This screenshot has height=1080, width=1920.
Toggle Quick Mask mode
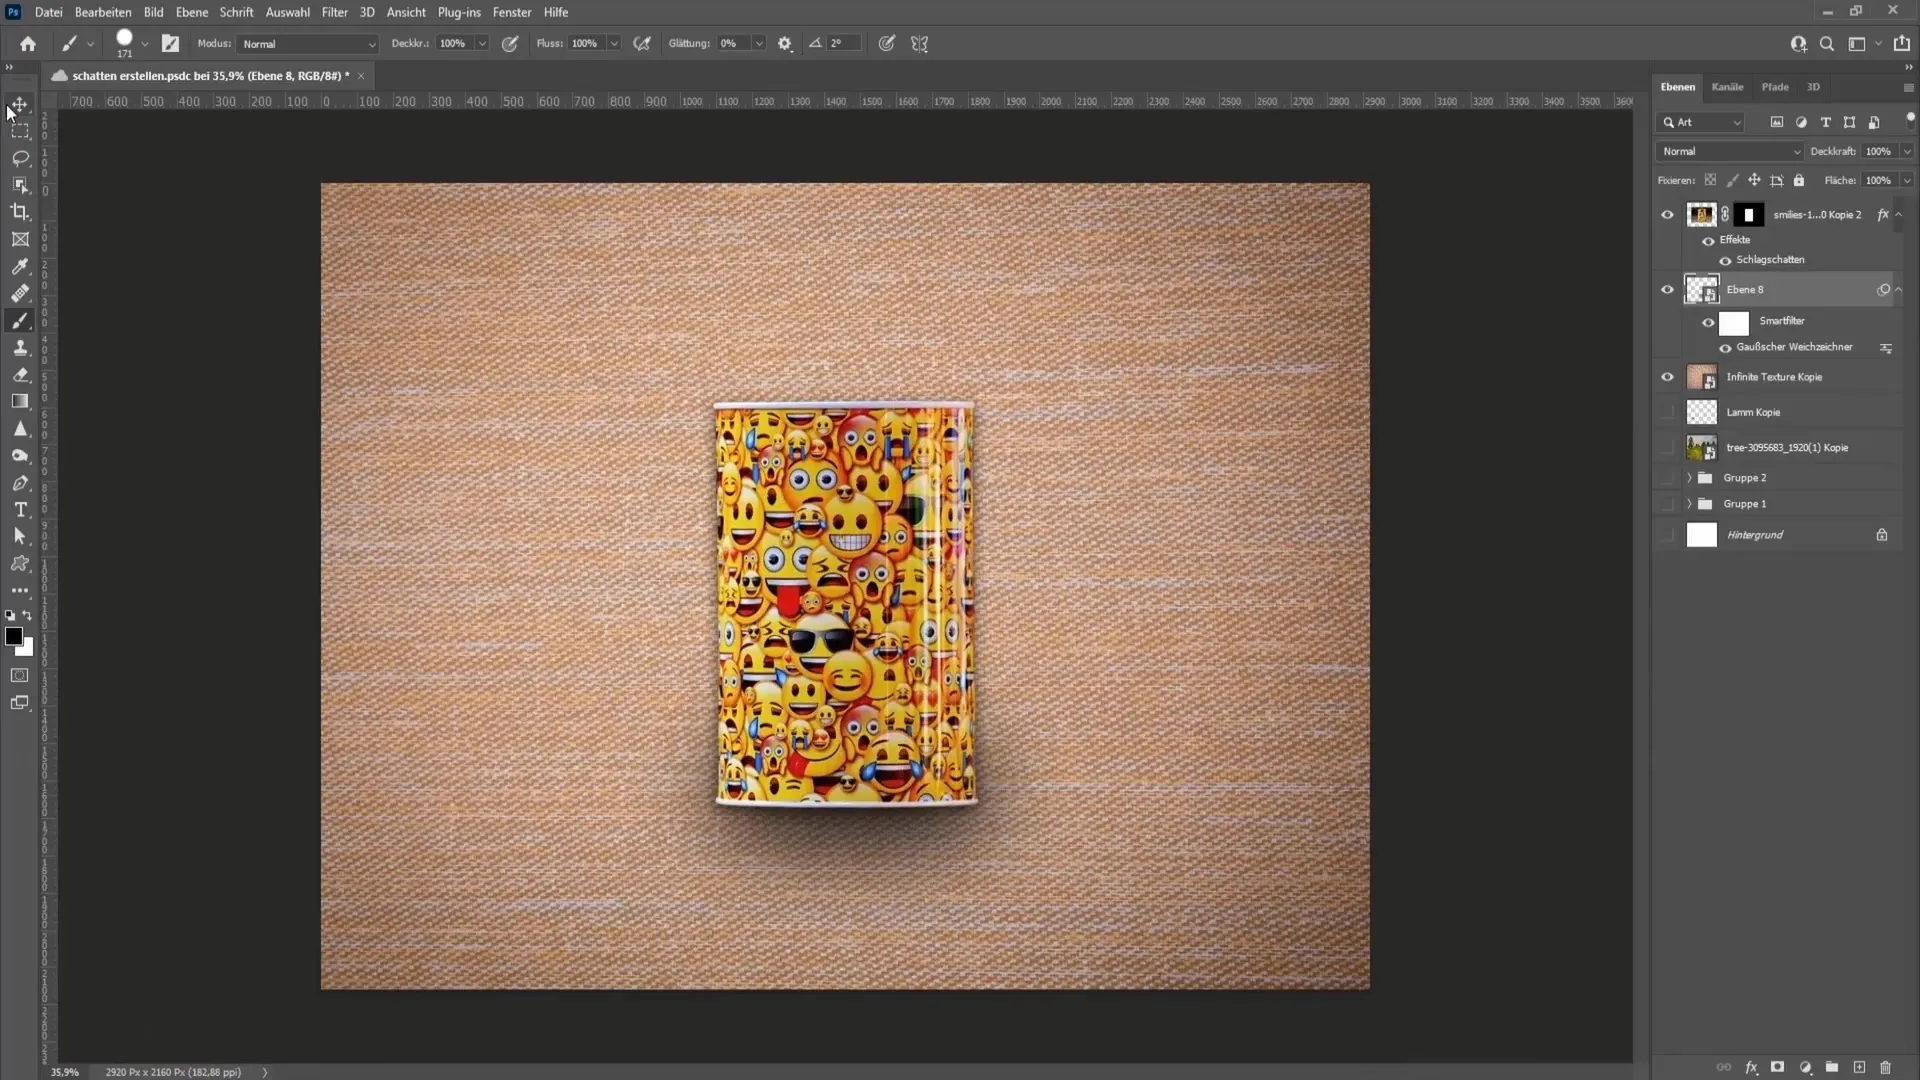click(x=20, y=675)
